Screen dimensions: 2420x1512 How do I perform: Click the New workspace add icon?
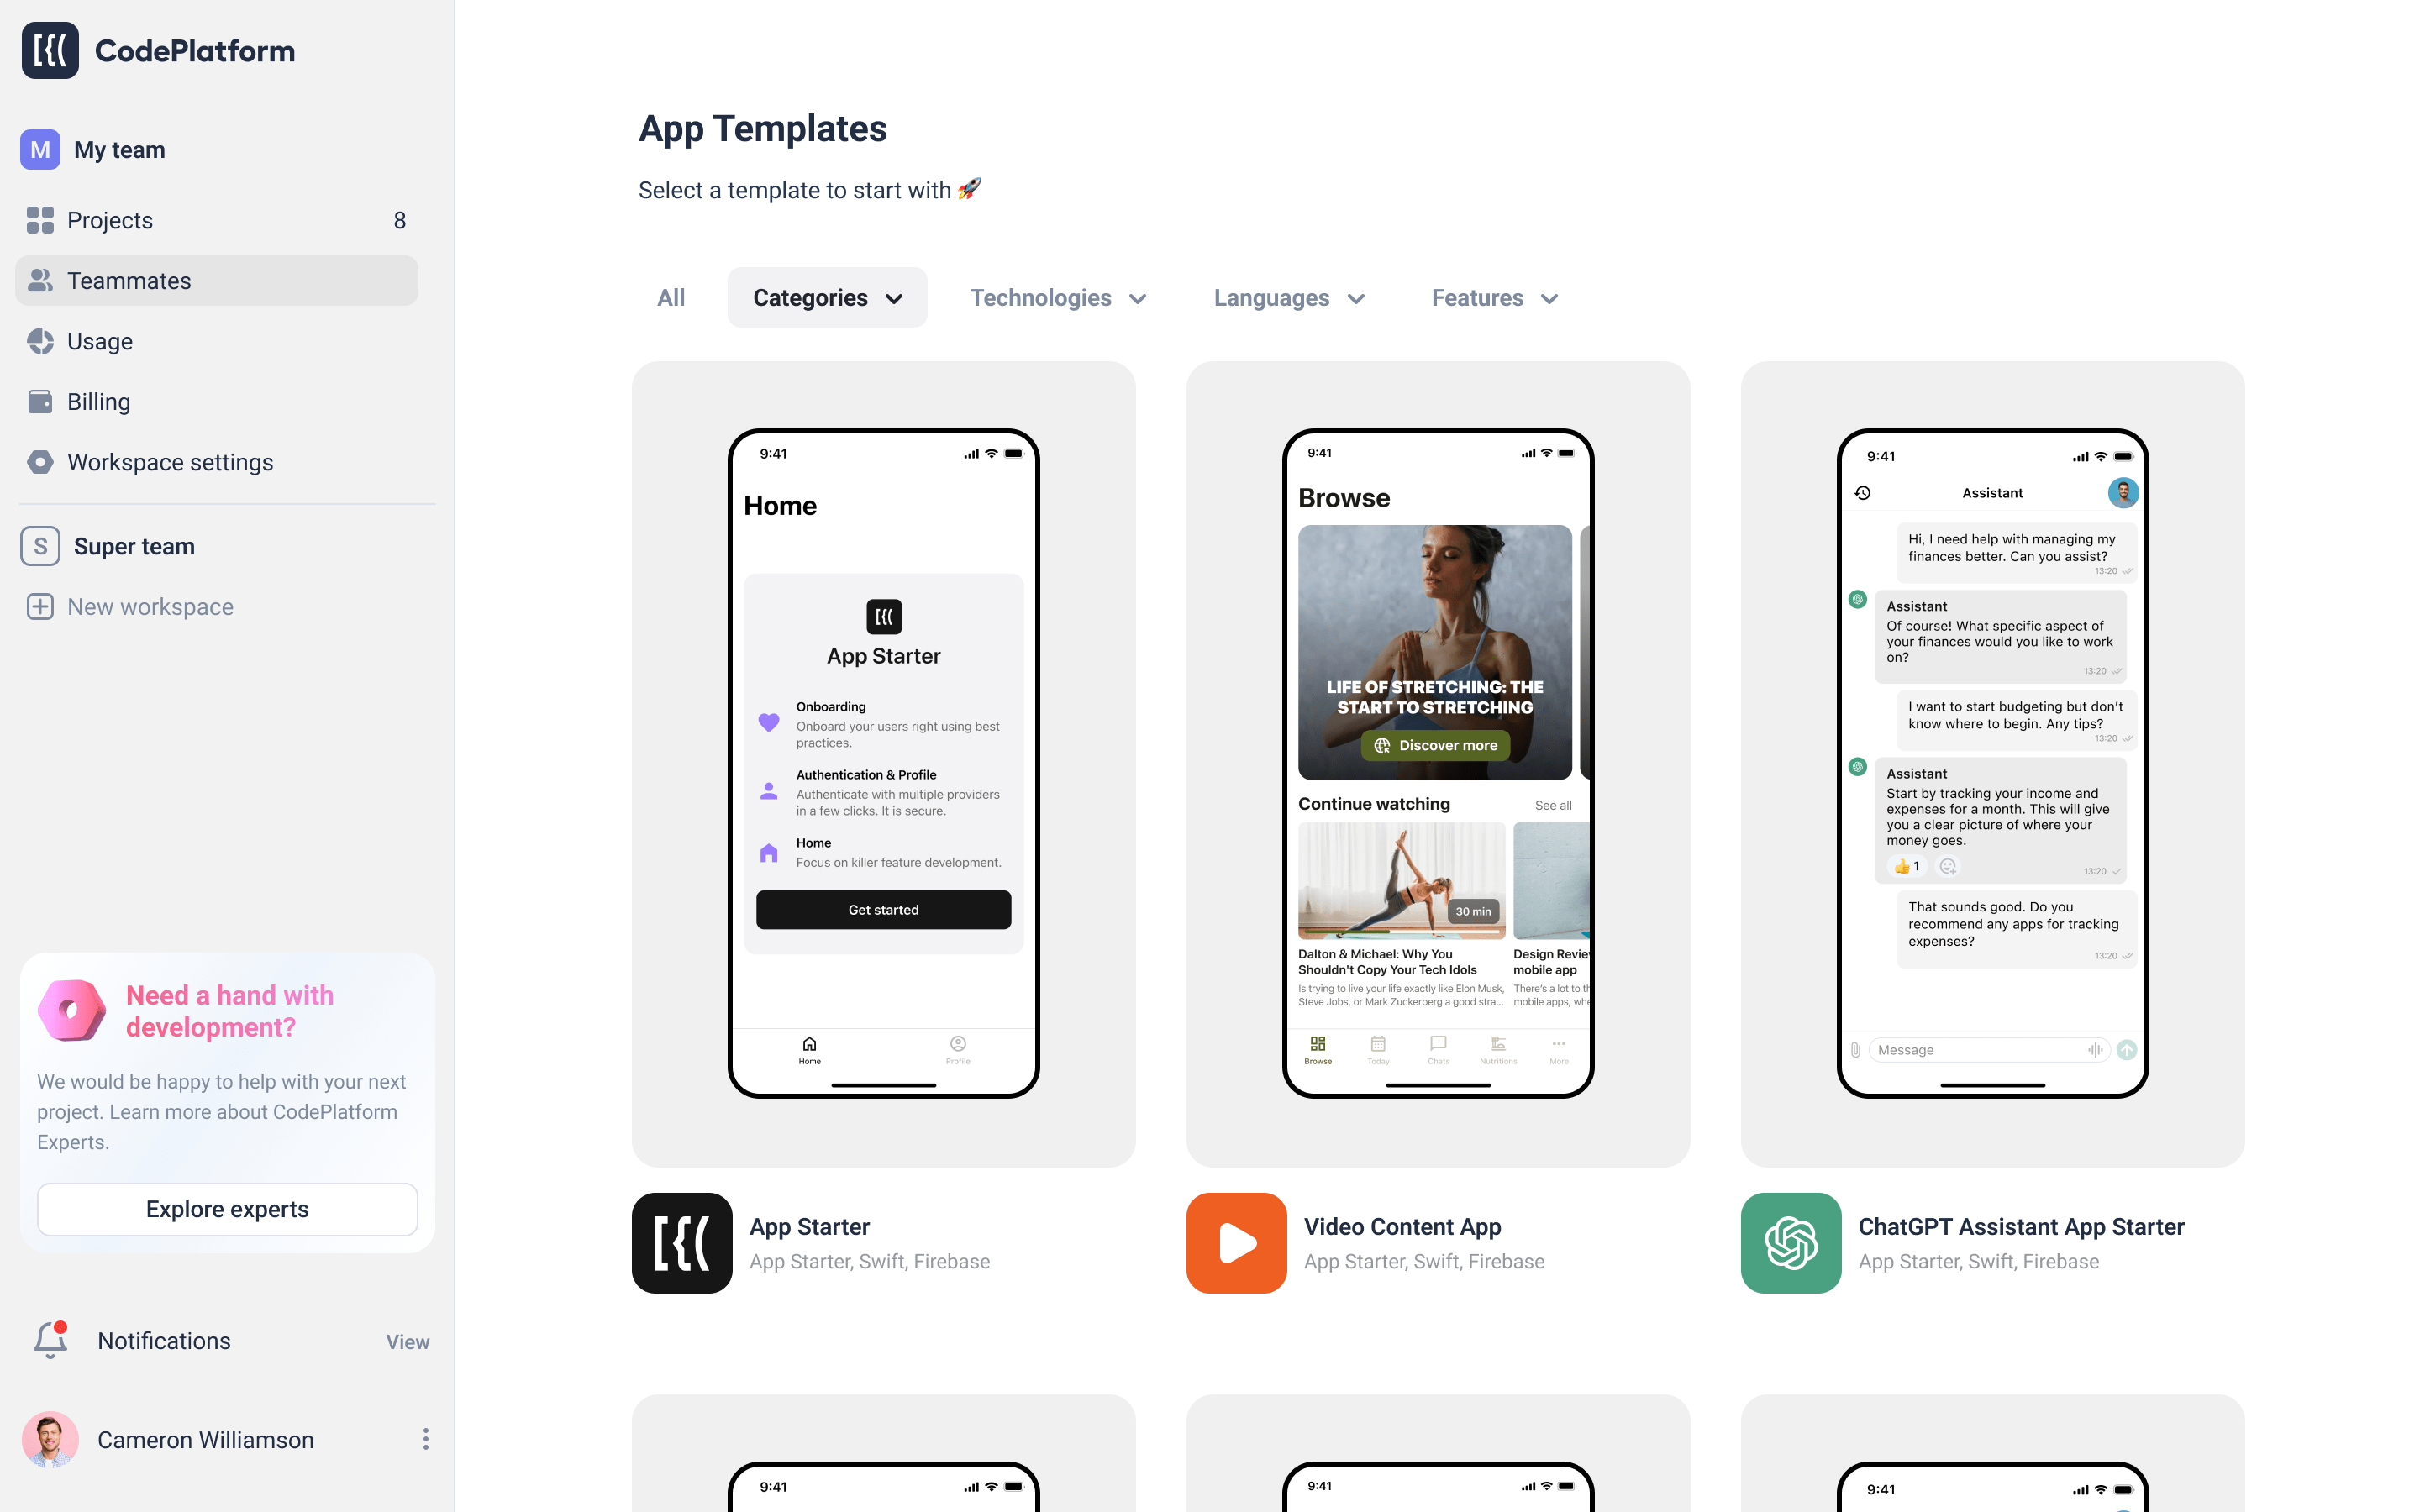tap(39, 606)
